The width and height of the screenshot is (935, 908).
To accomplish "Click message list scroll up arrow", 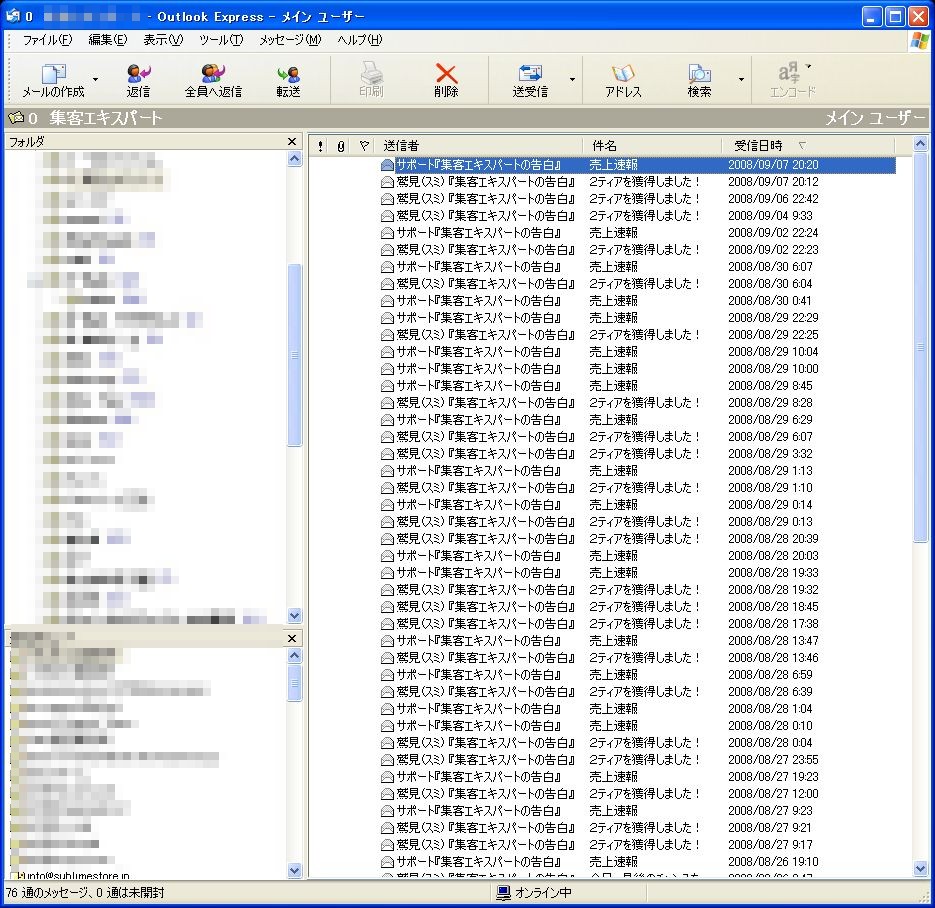I will point(920,144).
